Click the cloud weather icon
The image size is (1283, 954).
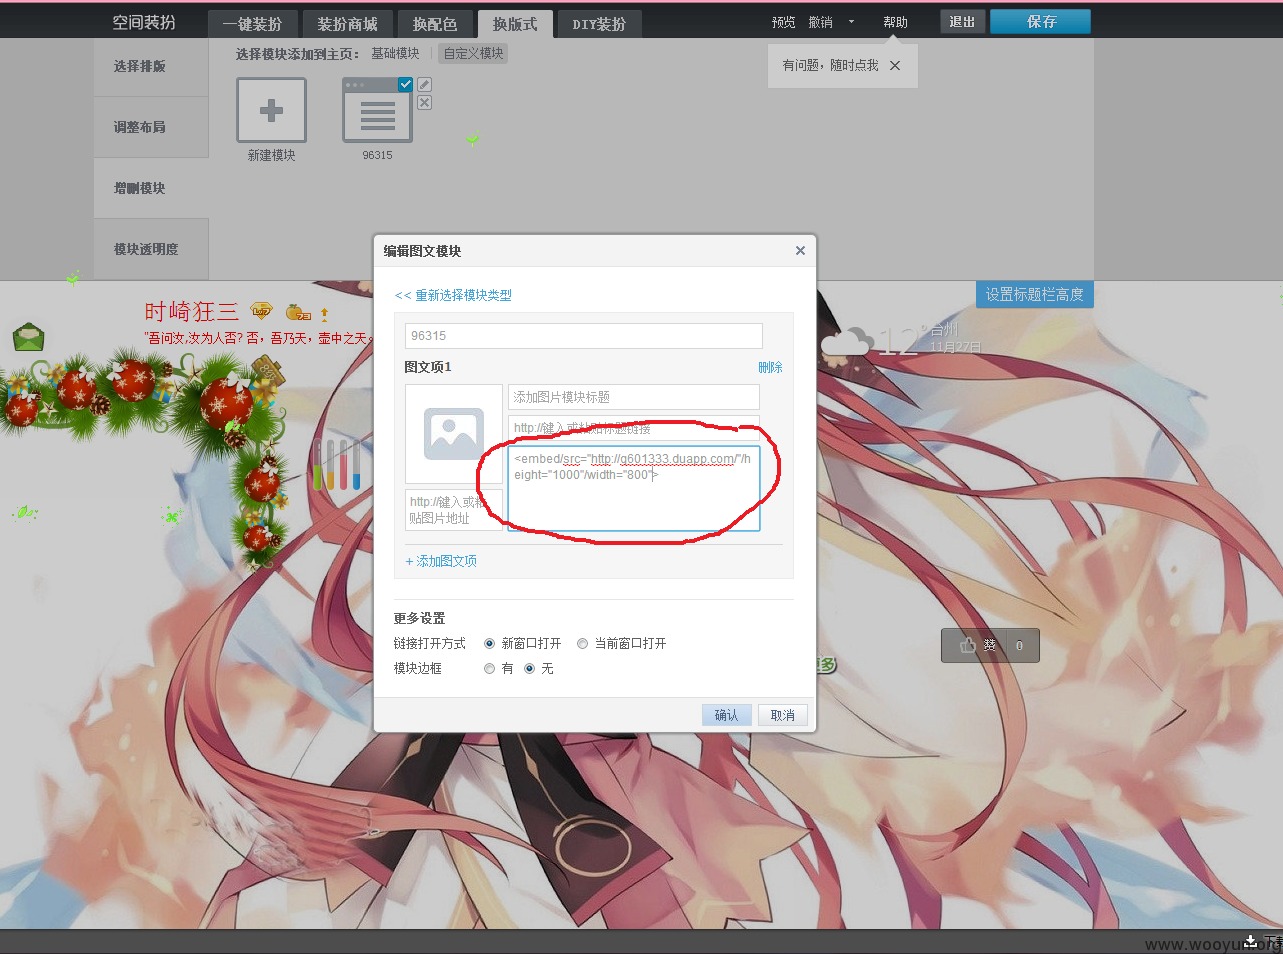coord(846,343)
